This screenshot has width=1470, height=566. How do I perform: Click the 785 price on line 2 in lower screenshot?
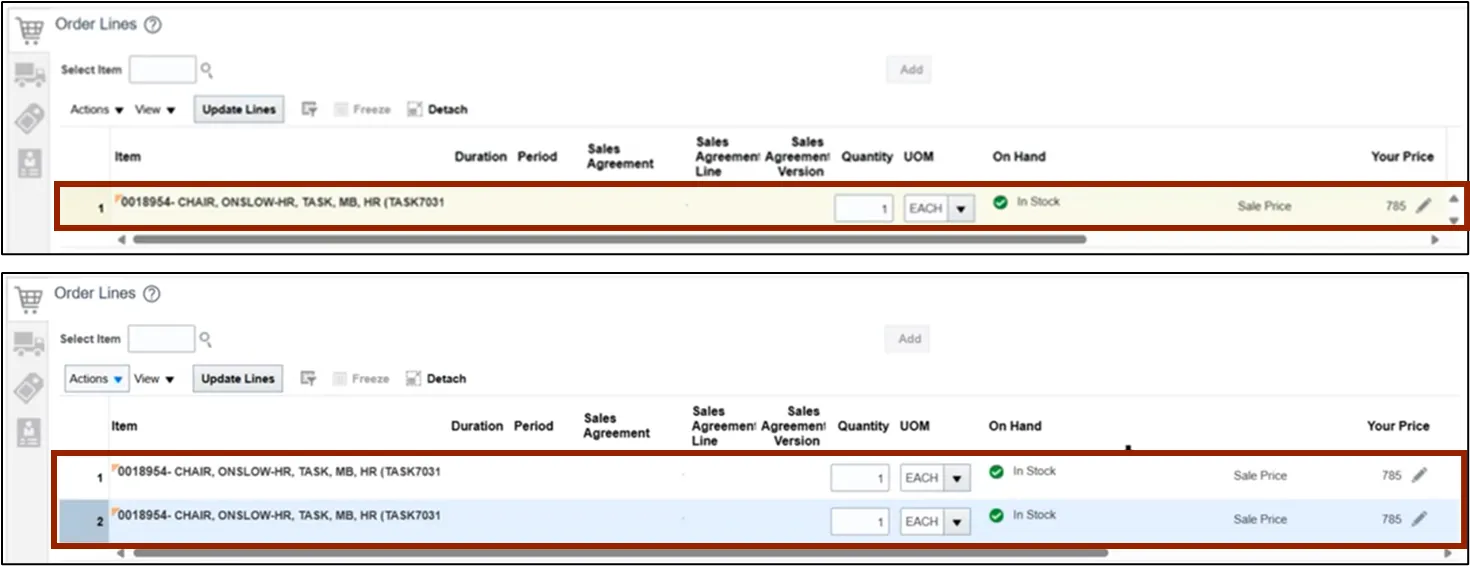pyautogui.click(x=1392, y=519)
